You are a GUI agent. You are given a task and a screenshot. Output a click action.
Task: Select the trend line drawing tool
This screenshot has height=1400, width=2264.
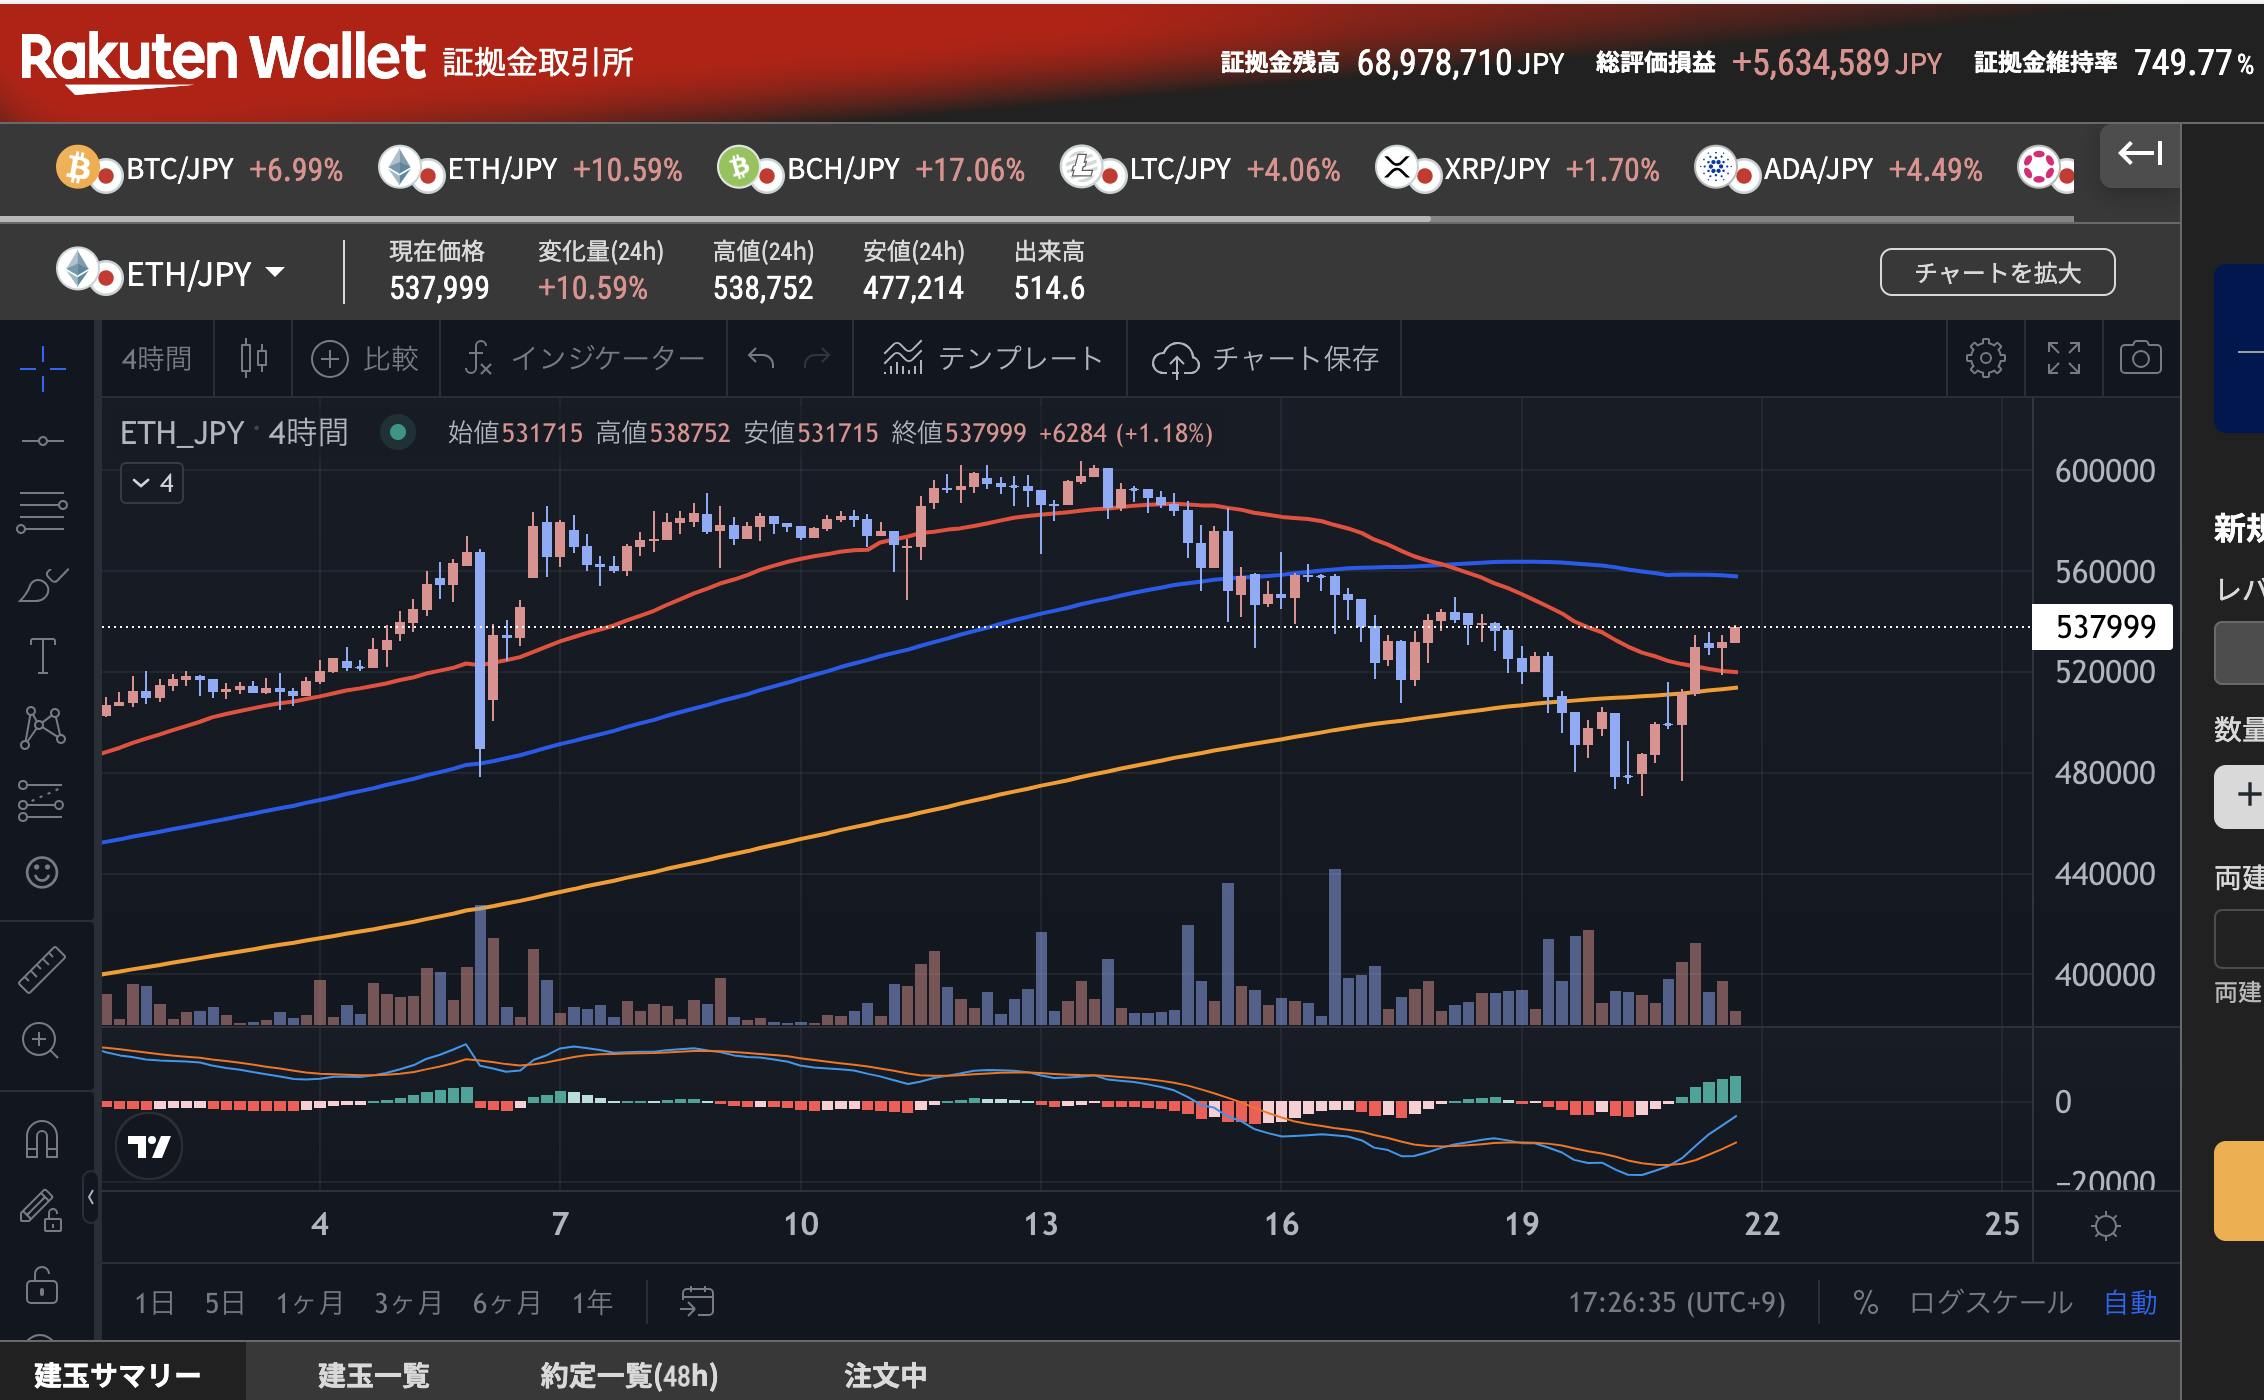(43, 441)
